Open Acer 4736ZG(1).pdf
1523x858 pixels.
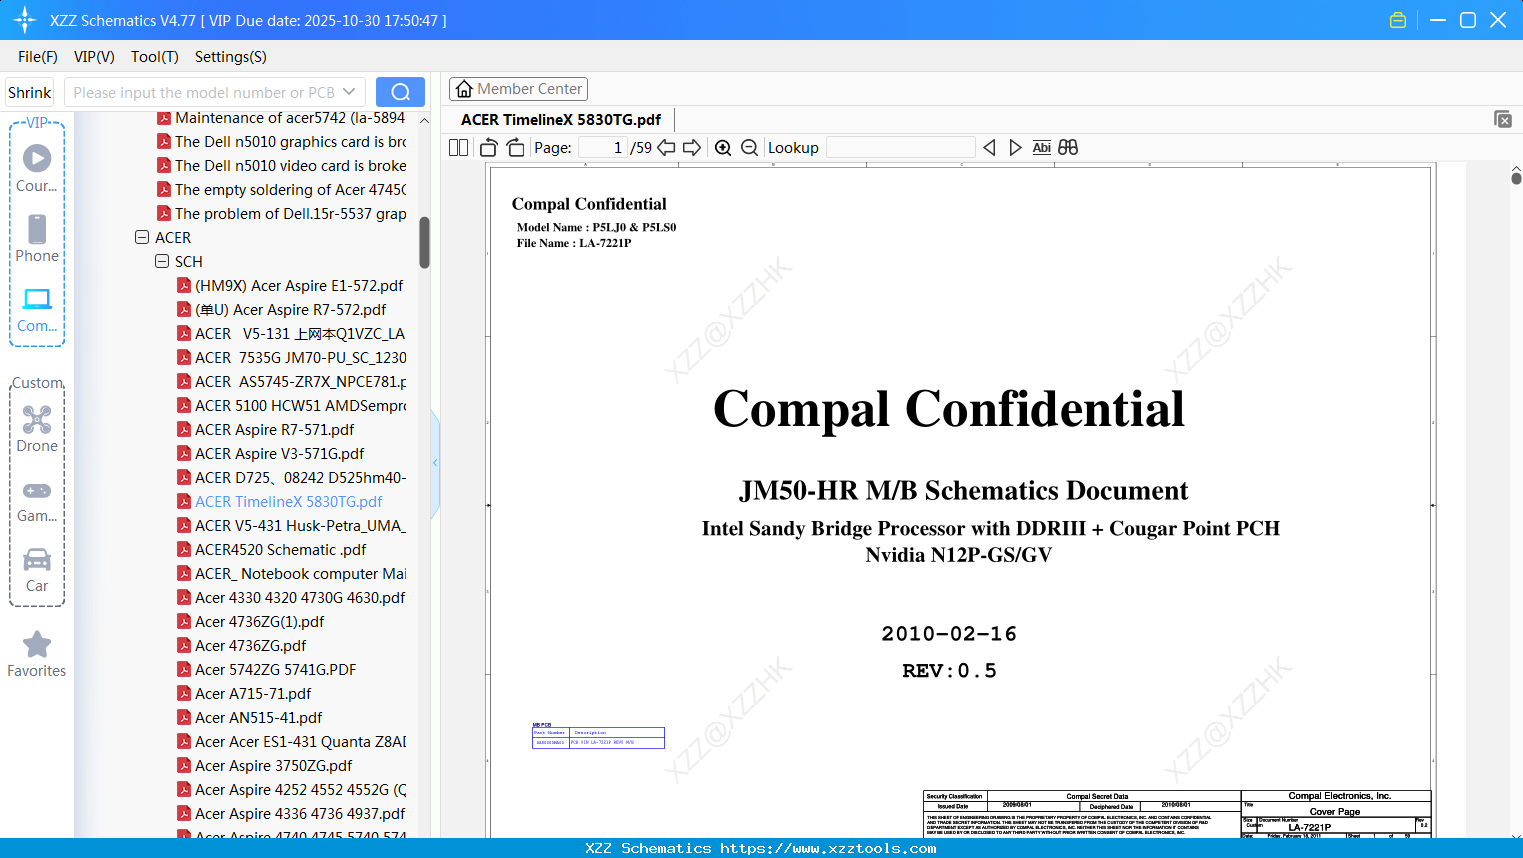259,622
